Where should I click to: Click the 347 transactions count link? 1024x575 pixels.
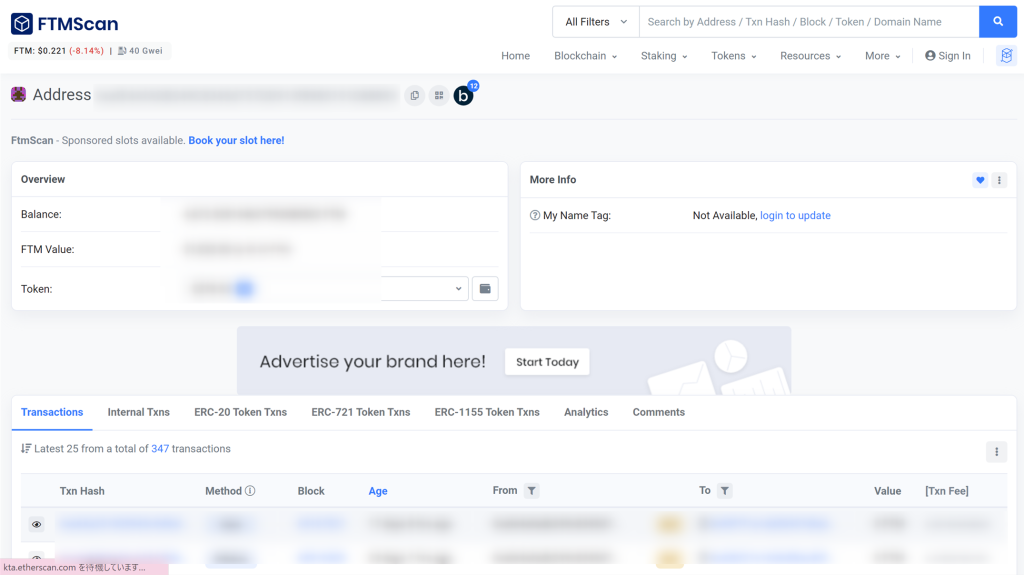pyautogui.click(x=160, y=449)
